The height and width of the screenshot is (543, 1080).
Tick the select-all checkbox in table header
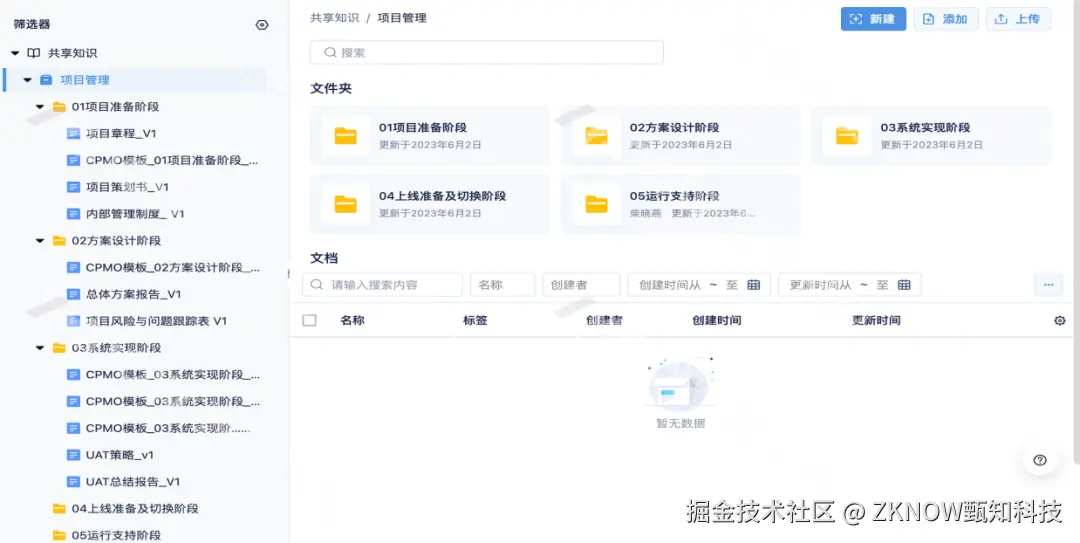point(309,320)
